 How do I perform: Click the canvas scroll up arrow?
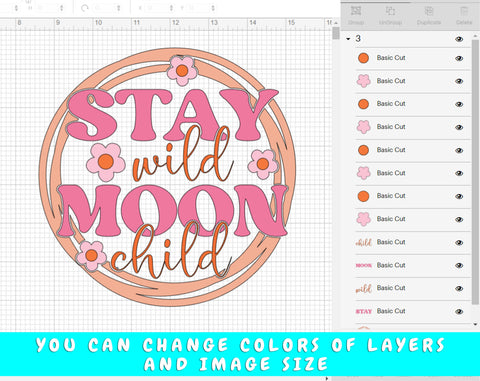336,23
